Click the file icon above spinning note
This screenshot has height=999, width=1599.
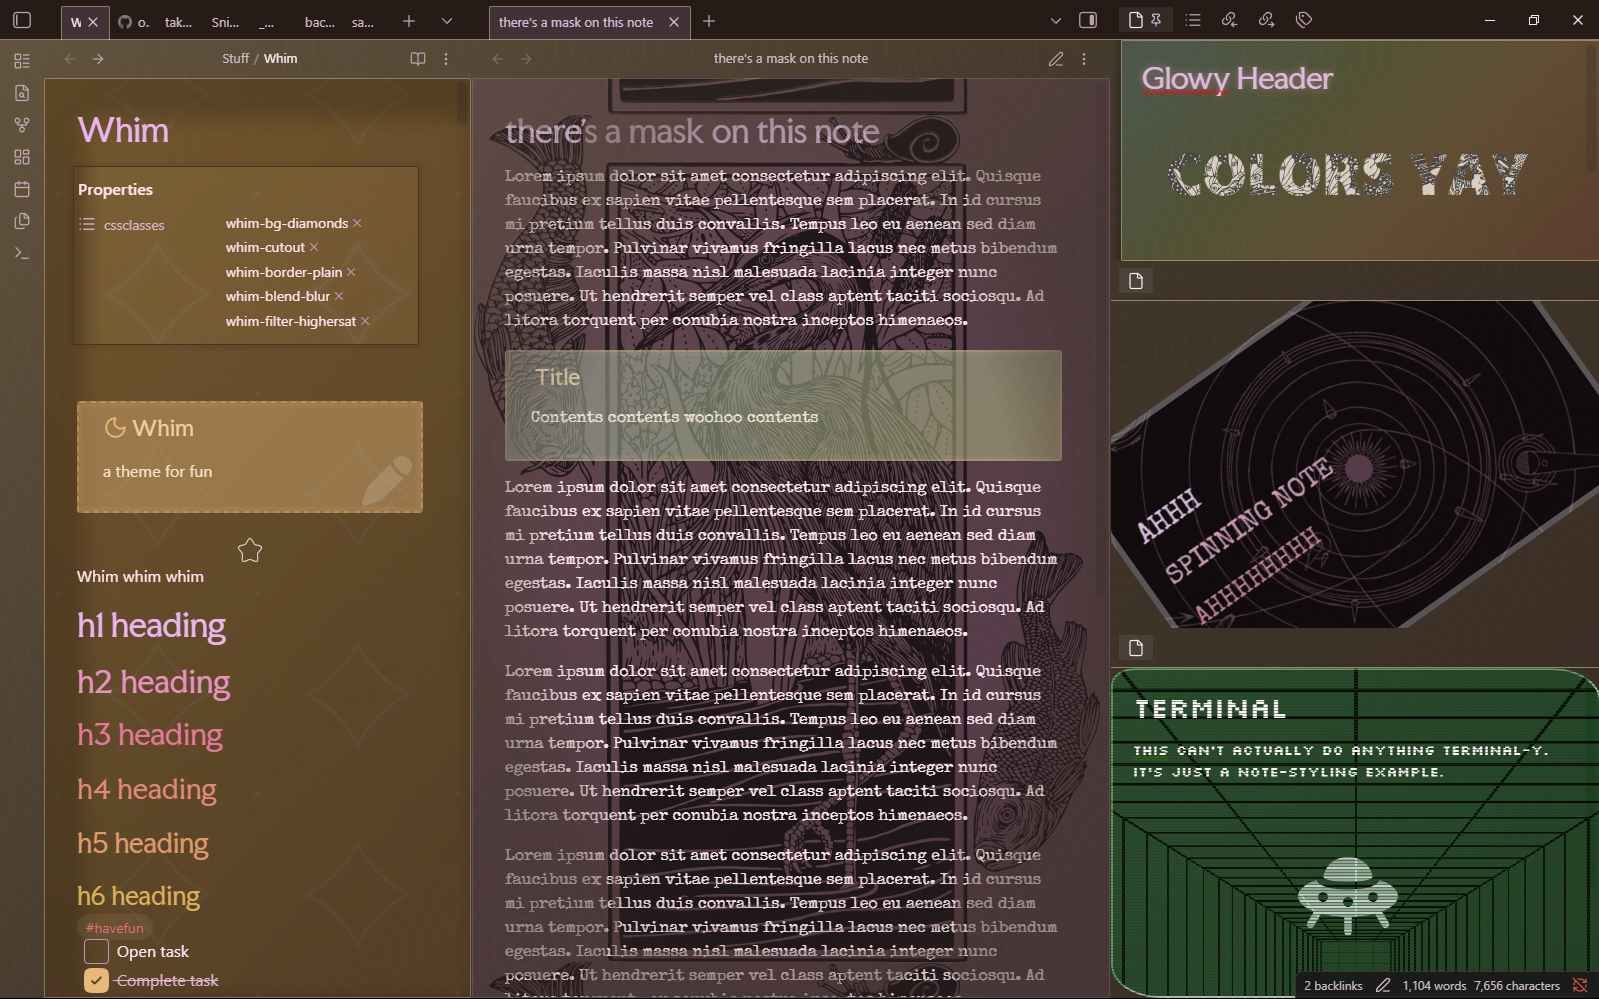[1136, 281]
